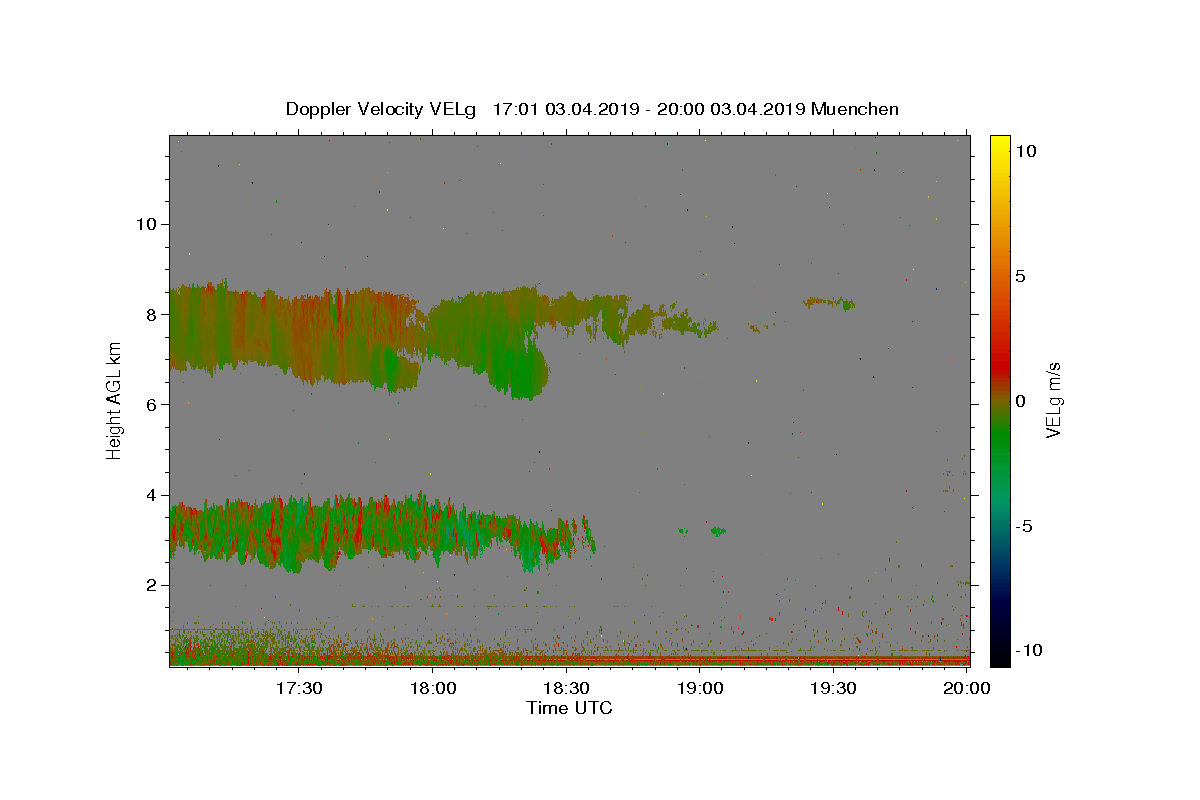Click the 17:30 time tick label
The width and height of the screenshot is (1200, 800).
[x=298, y=688]
